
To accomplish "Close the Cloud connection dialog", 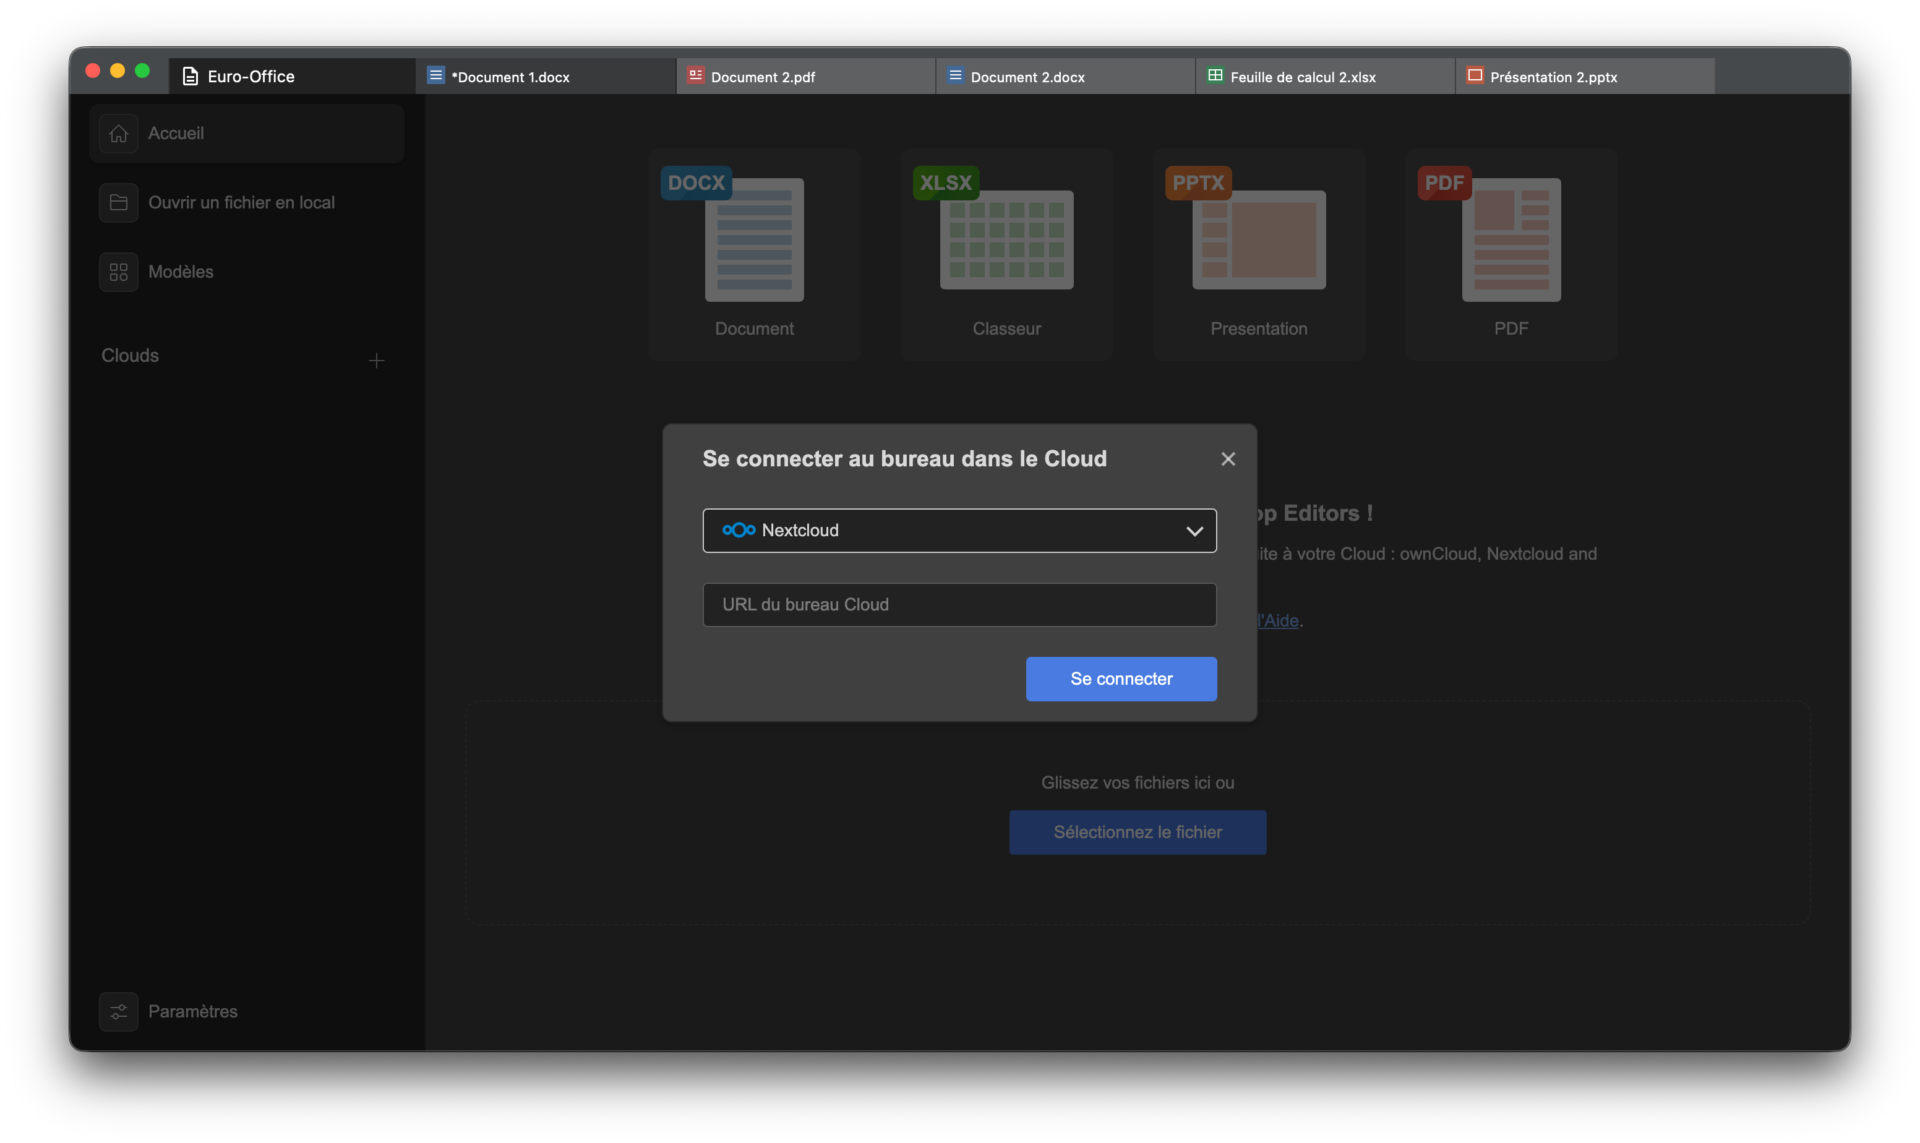I will point(1227,459).
